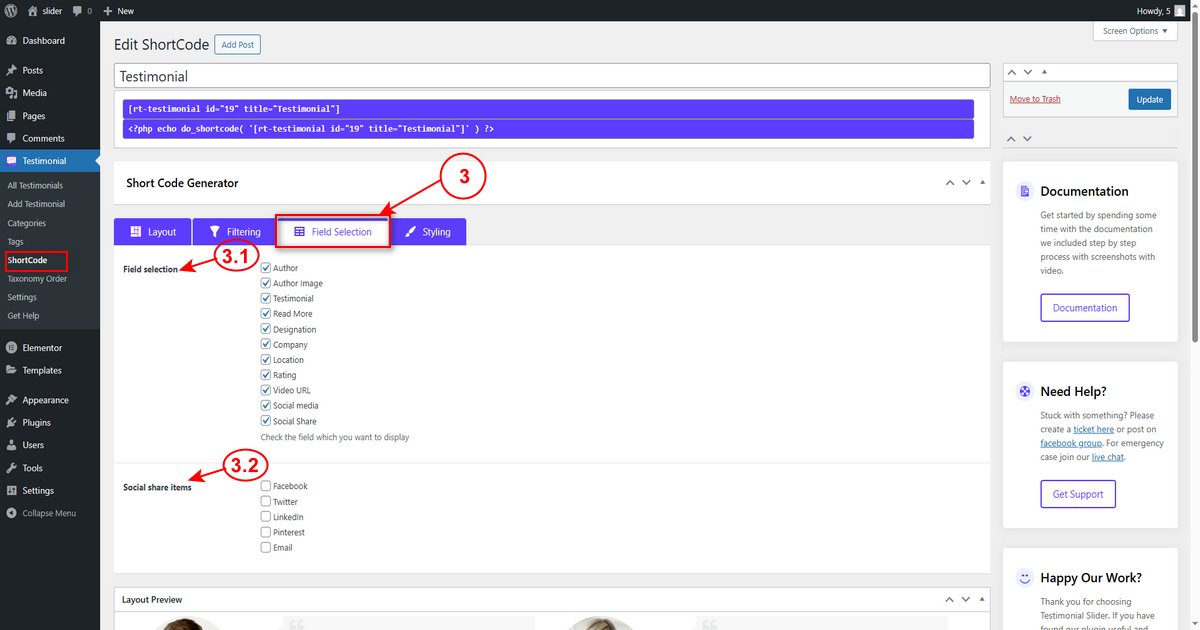Click the Add Post button
The height and width of the screenshot is (630, 1200).
[x=237, y=45]
